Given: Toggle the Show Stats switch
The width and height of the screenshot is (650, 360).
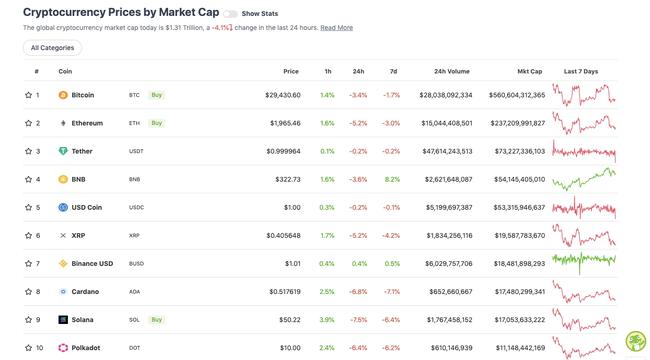Looking at the screenshot, I should [230, 14].
